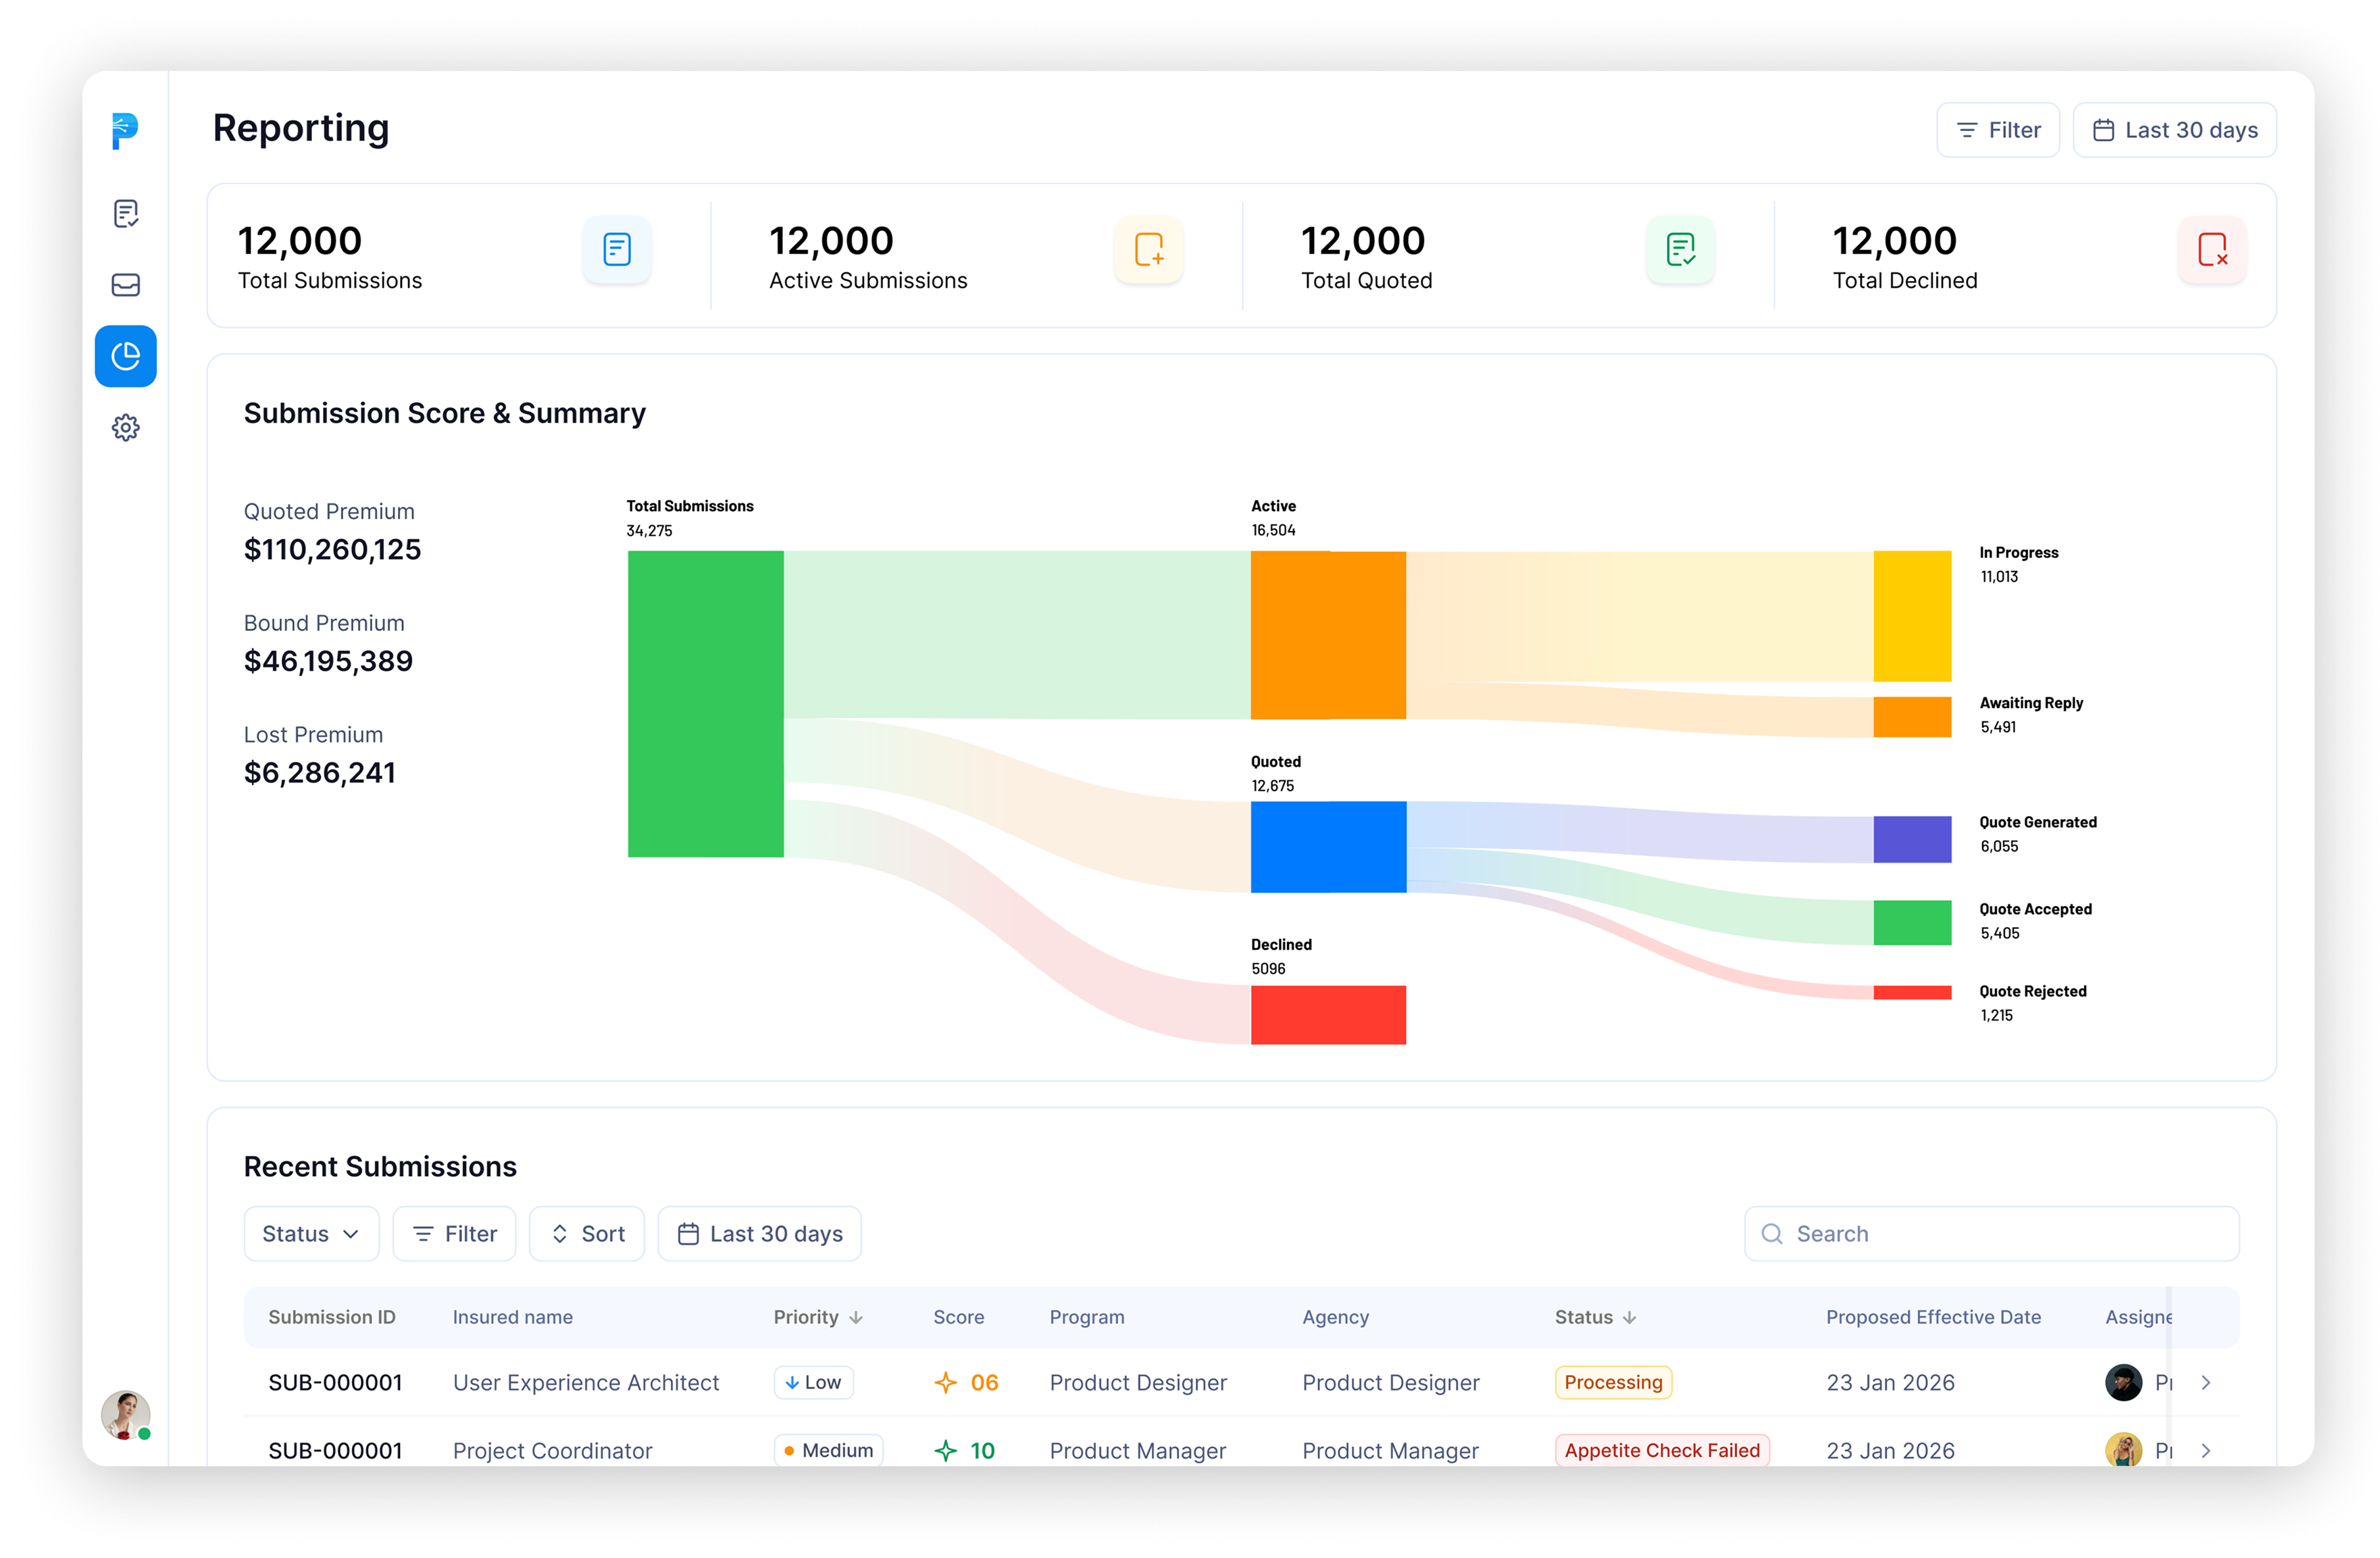Open the inbox sidebar icon
Viewport: 2380px width, 1558px height.
pyautogui.click(x=125, y=285)
